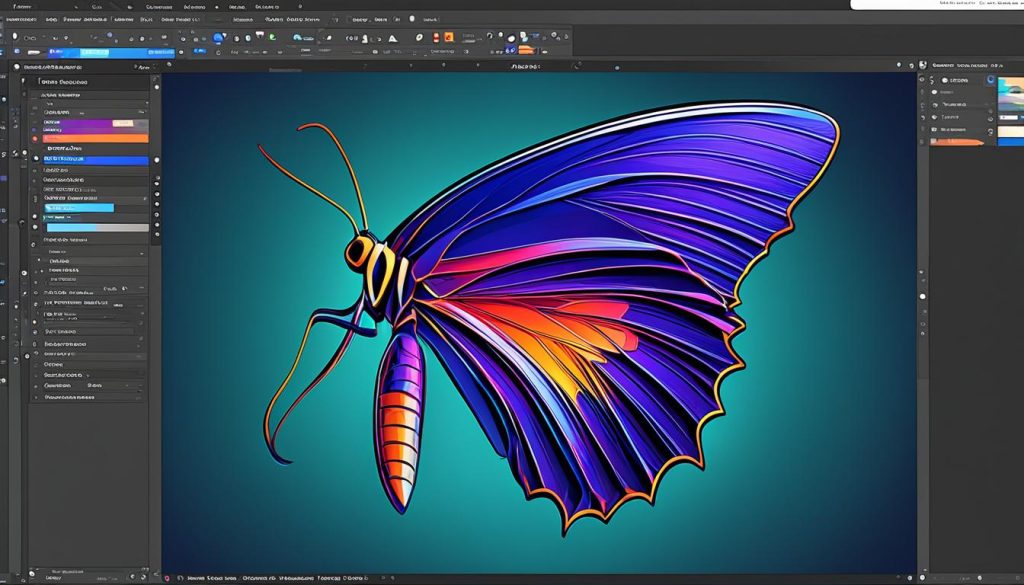Click the green icon in top toolbar
1024x585 pixels.
(x=272, y=38)
